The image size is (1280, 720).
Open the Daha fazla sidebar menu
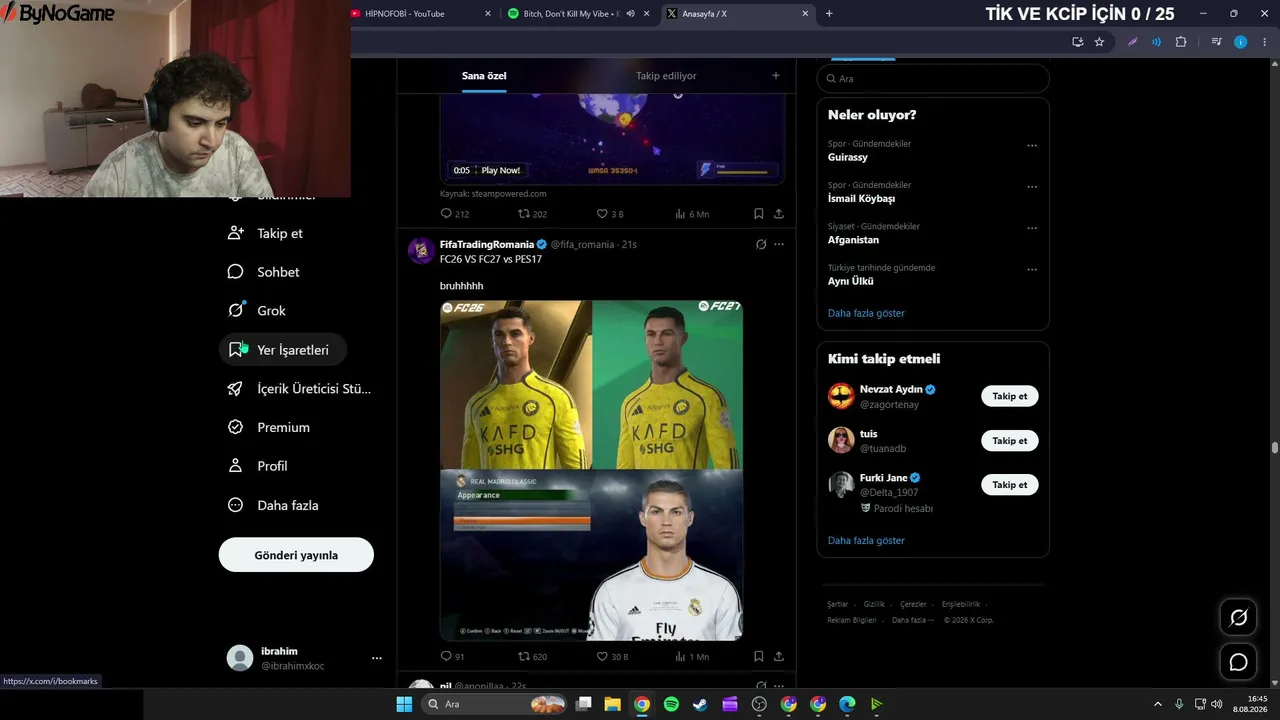pyautogui.click(x=273, y=505)
